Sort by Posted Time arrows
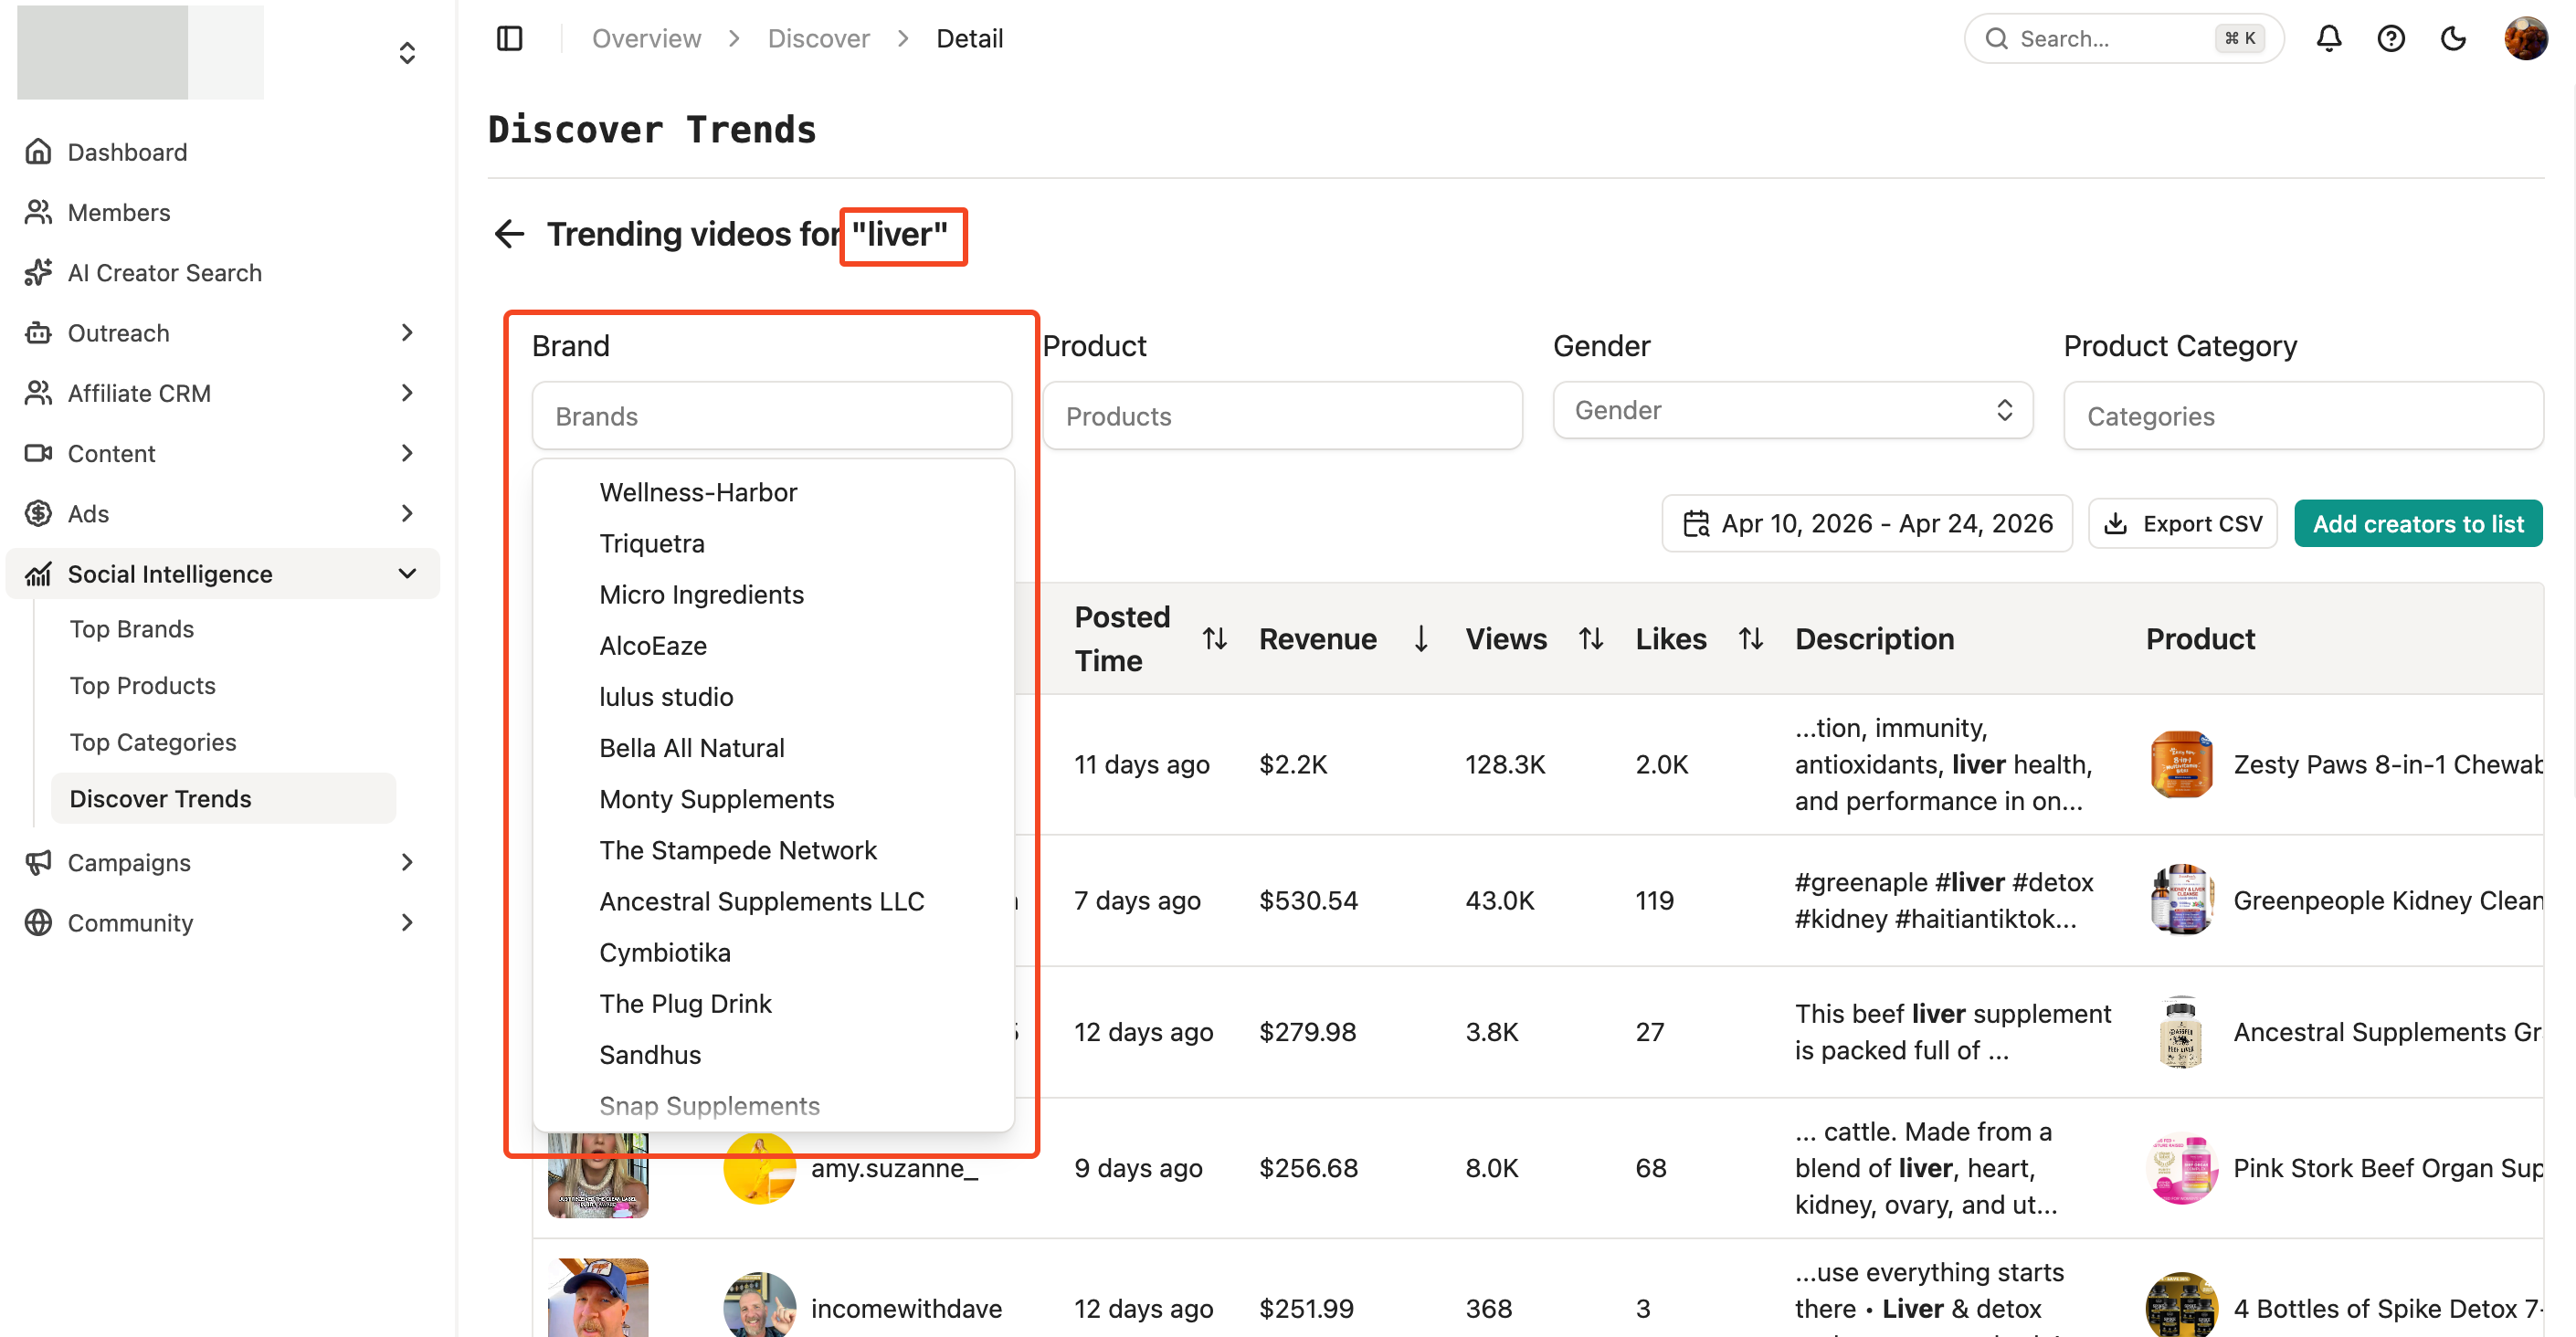Viewport: 2576px width, 1337px height. pos(1214,638)
